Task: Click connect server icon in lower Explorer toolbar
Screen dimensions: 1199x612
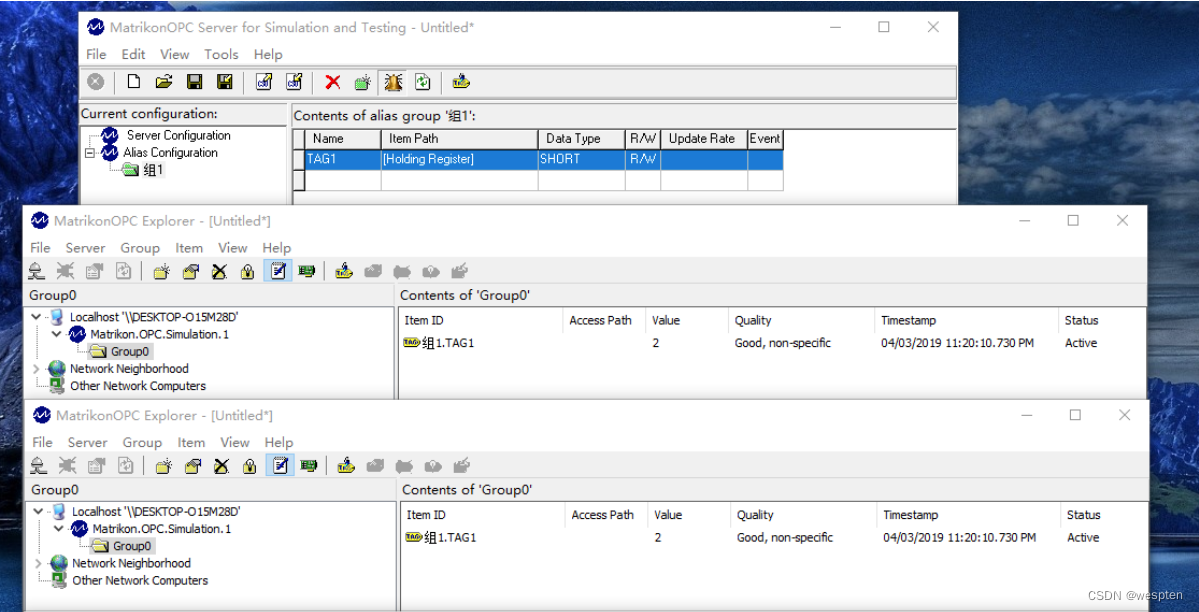Action: [38, 465]
